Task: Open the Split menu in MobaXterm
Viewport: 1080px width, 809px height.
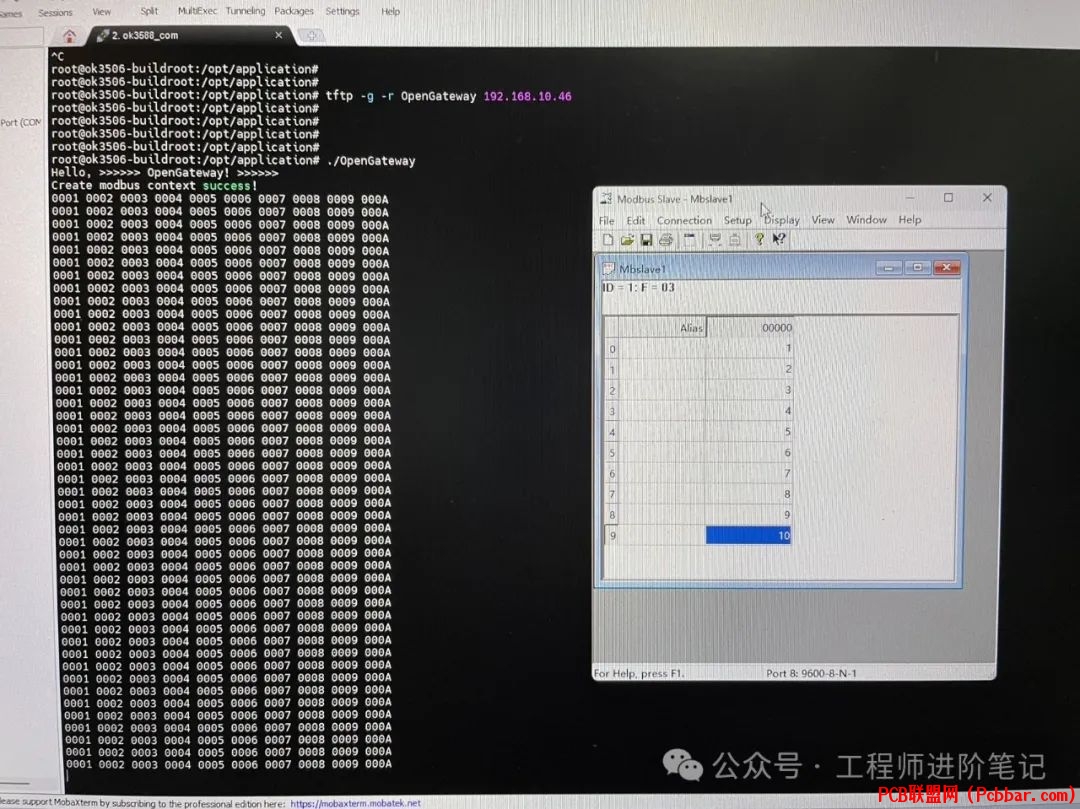Action: coord(149,11)
